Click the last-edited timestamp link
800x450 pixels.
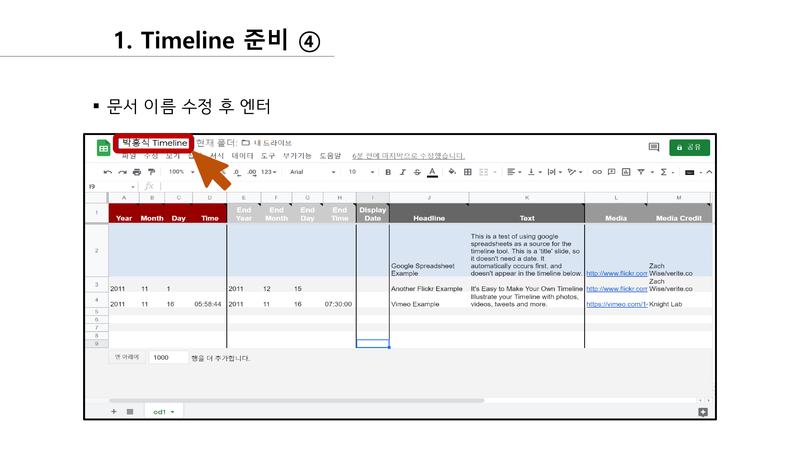click(x=408, y=156)
